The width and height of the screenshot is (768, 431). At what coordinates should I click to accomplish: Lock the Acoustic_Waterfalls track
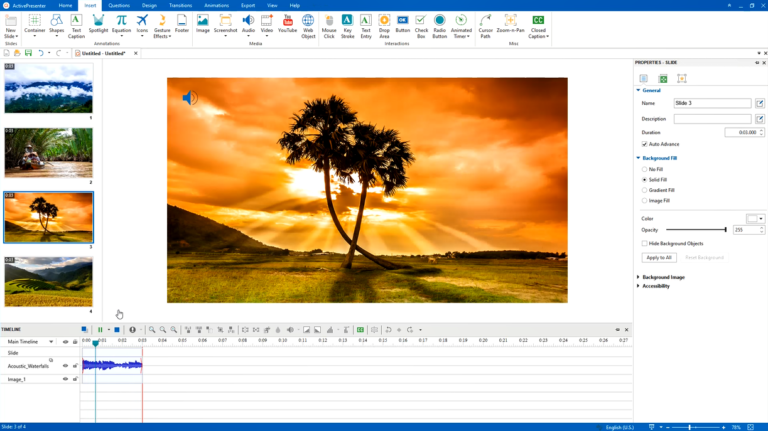tap(75, 366)
